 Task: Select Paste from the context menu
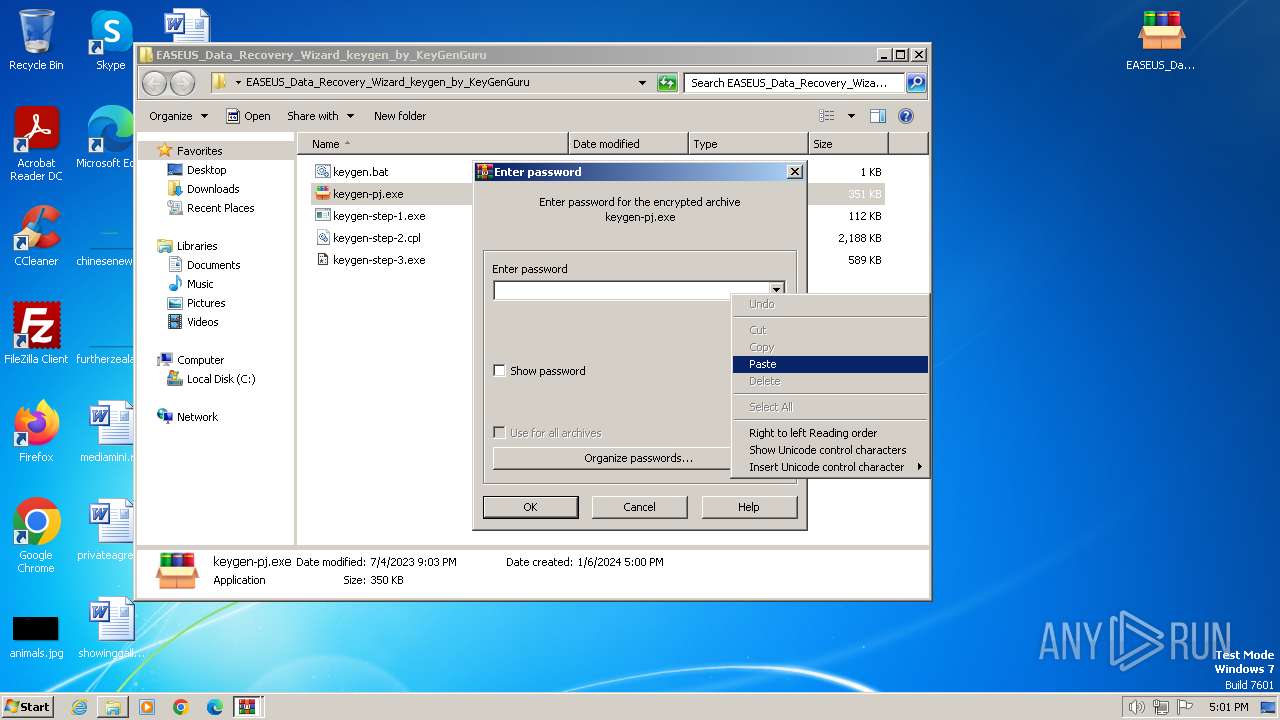(x=830, y=364)
